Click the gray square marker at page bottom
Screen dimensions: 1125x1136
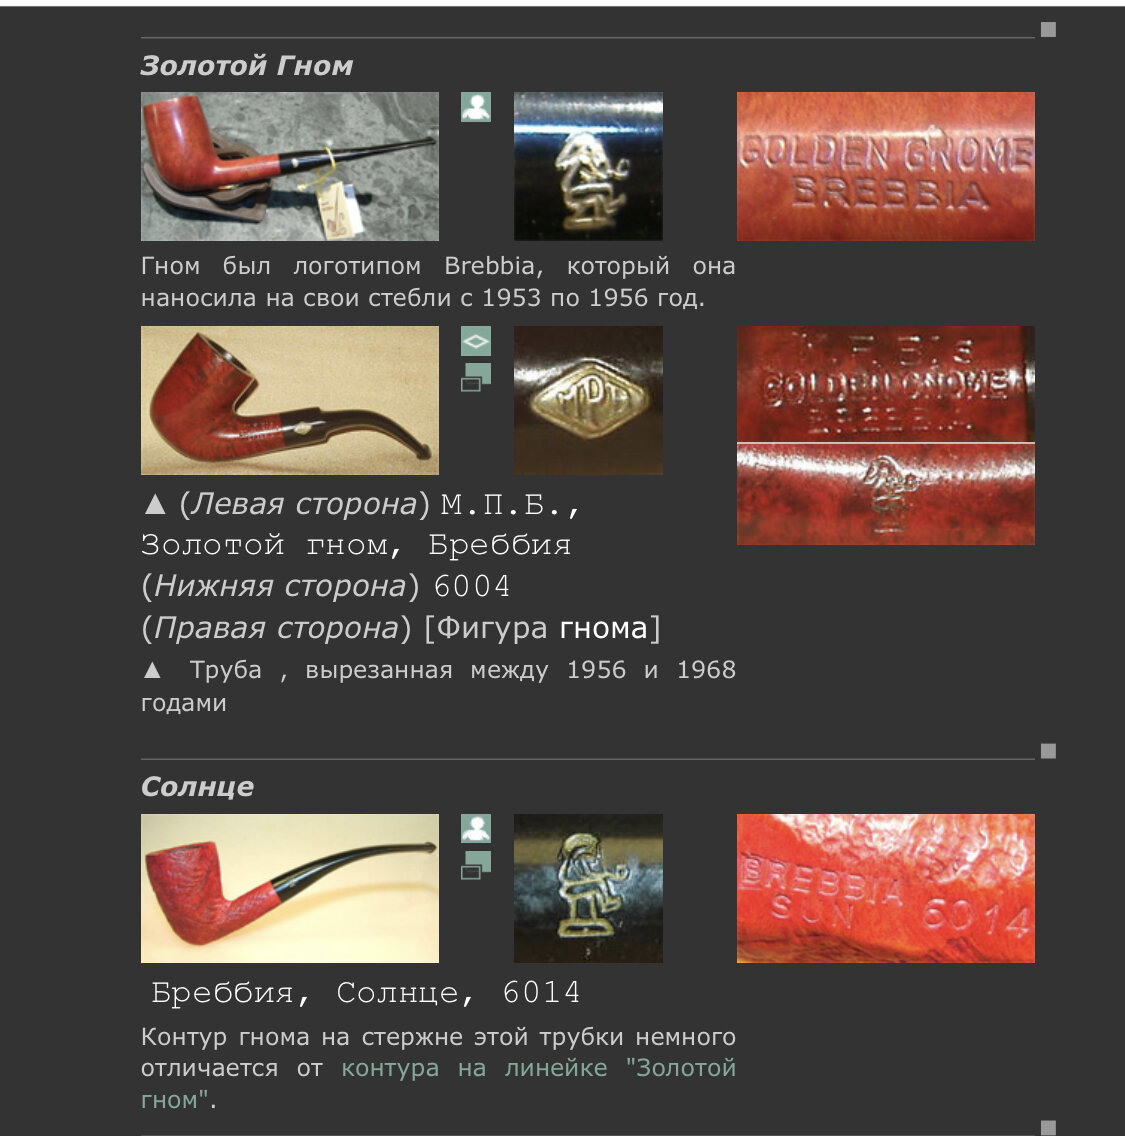coord(1048,1128)
